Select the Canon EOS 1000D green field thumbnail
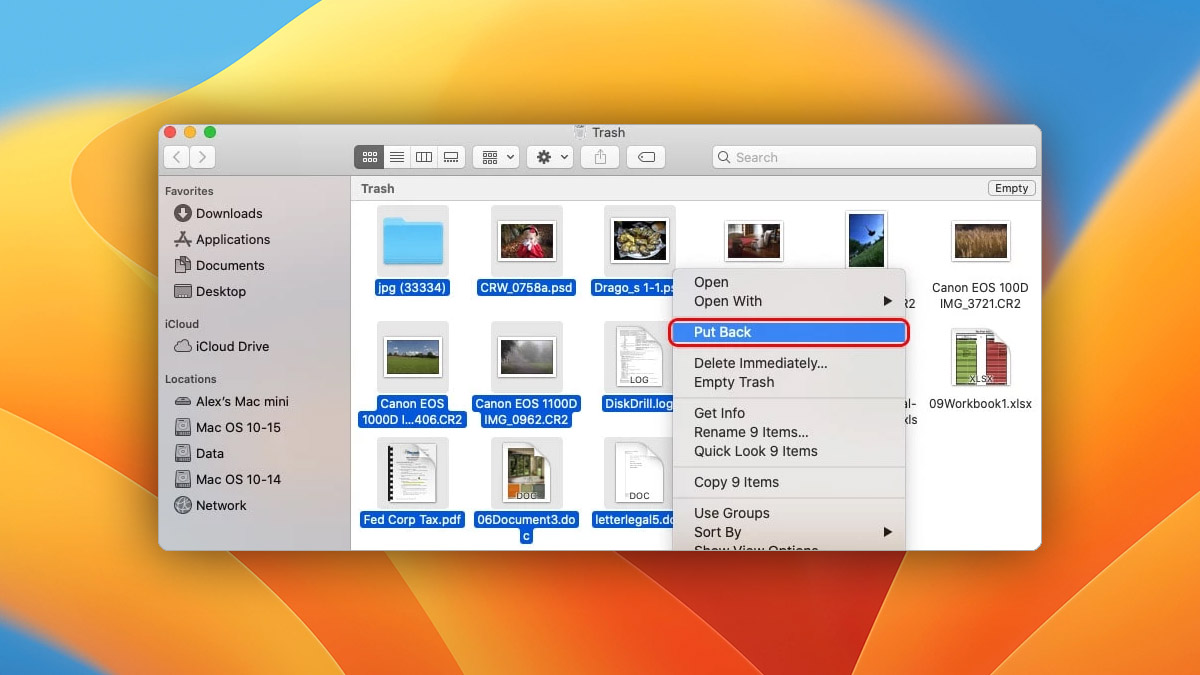Screen dimensions: 1200x675 (413, 357)
